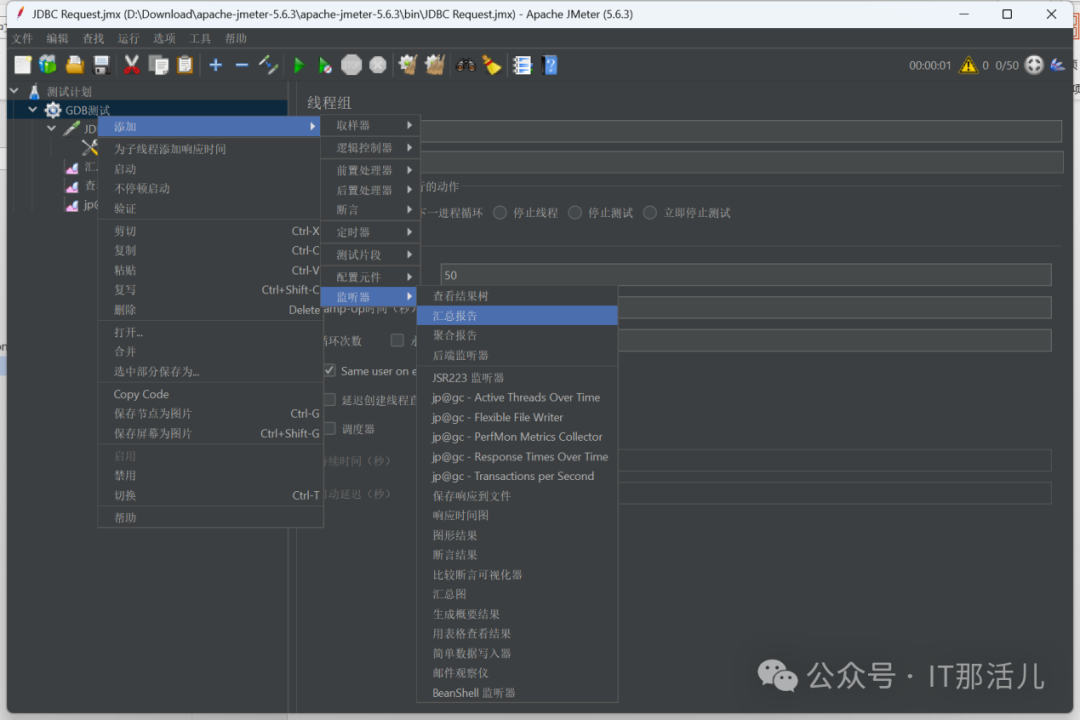
Task: Click the Paste clipboard icon
Action: pos(185,65)
